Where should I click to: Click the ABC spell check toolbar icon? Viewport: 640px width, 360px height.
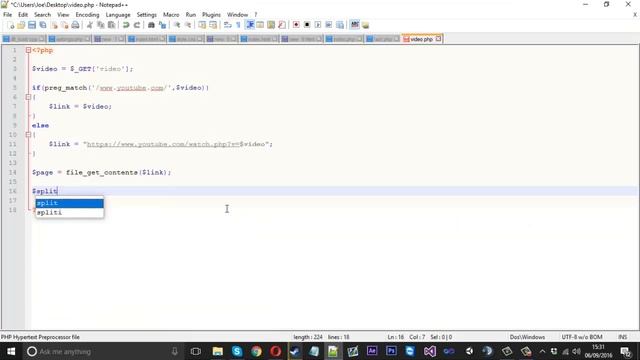(x=355, y=25)
